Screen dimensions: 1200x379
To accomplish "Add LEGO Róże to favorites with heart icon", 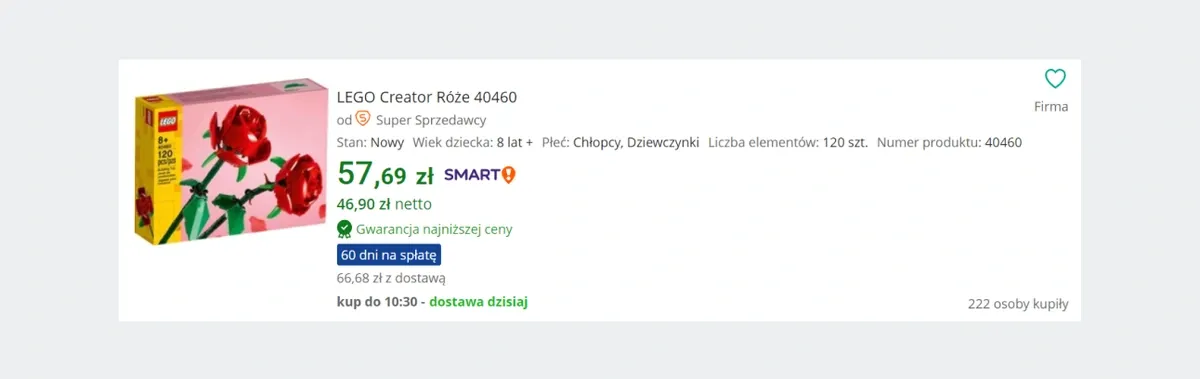I will tap(1055, 79).
